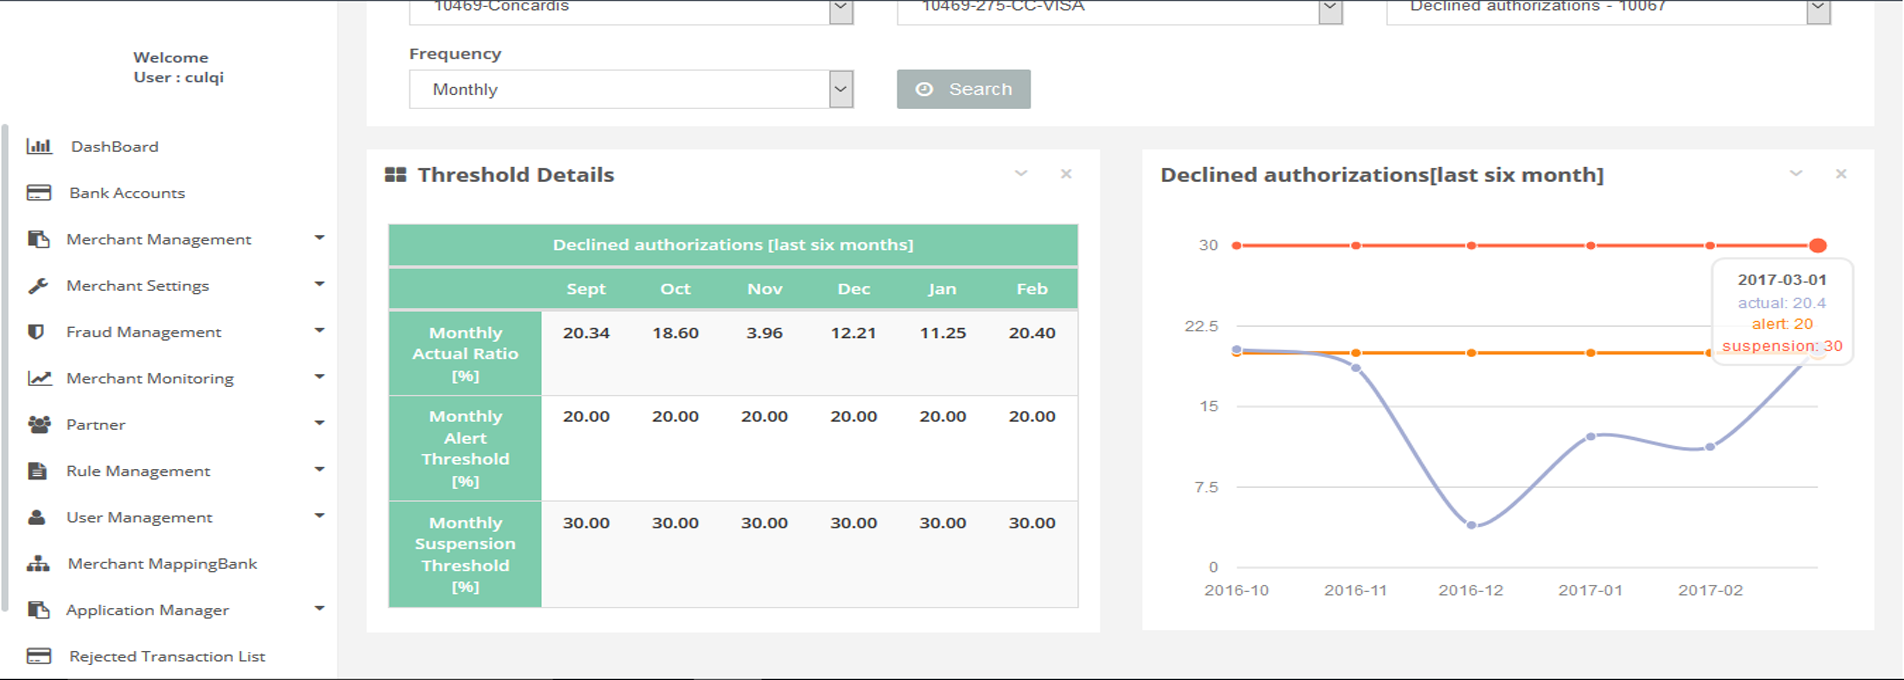Click the Merchant Monitoring line chart icon
1904x680 pixels.
(39, 378)
